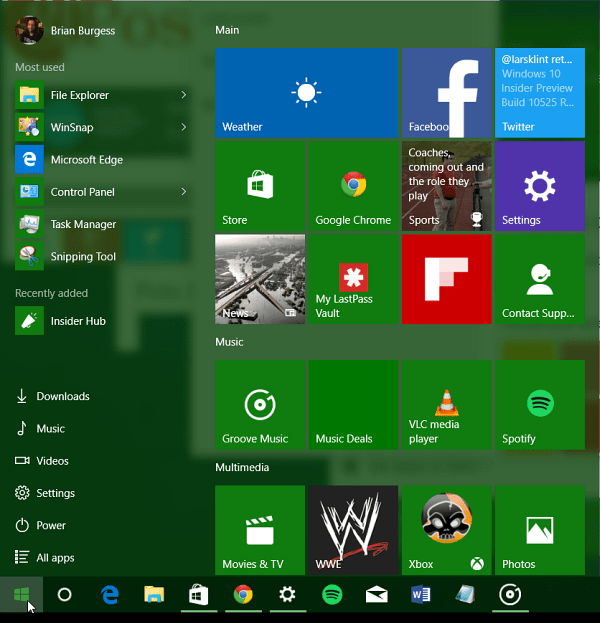The width and height of the screenshot is (600, 623).
Task: Launch Google Chrome tile
Action: (x=353, y=186)
